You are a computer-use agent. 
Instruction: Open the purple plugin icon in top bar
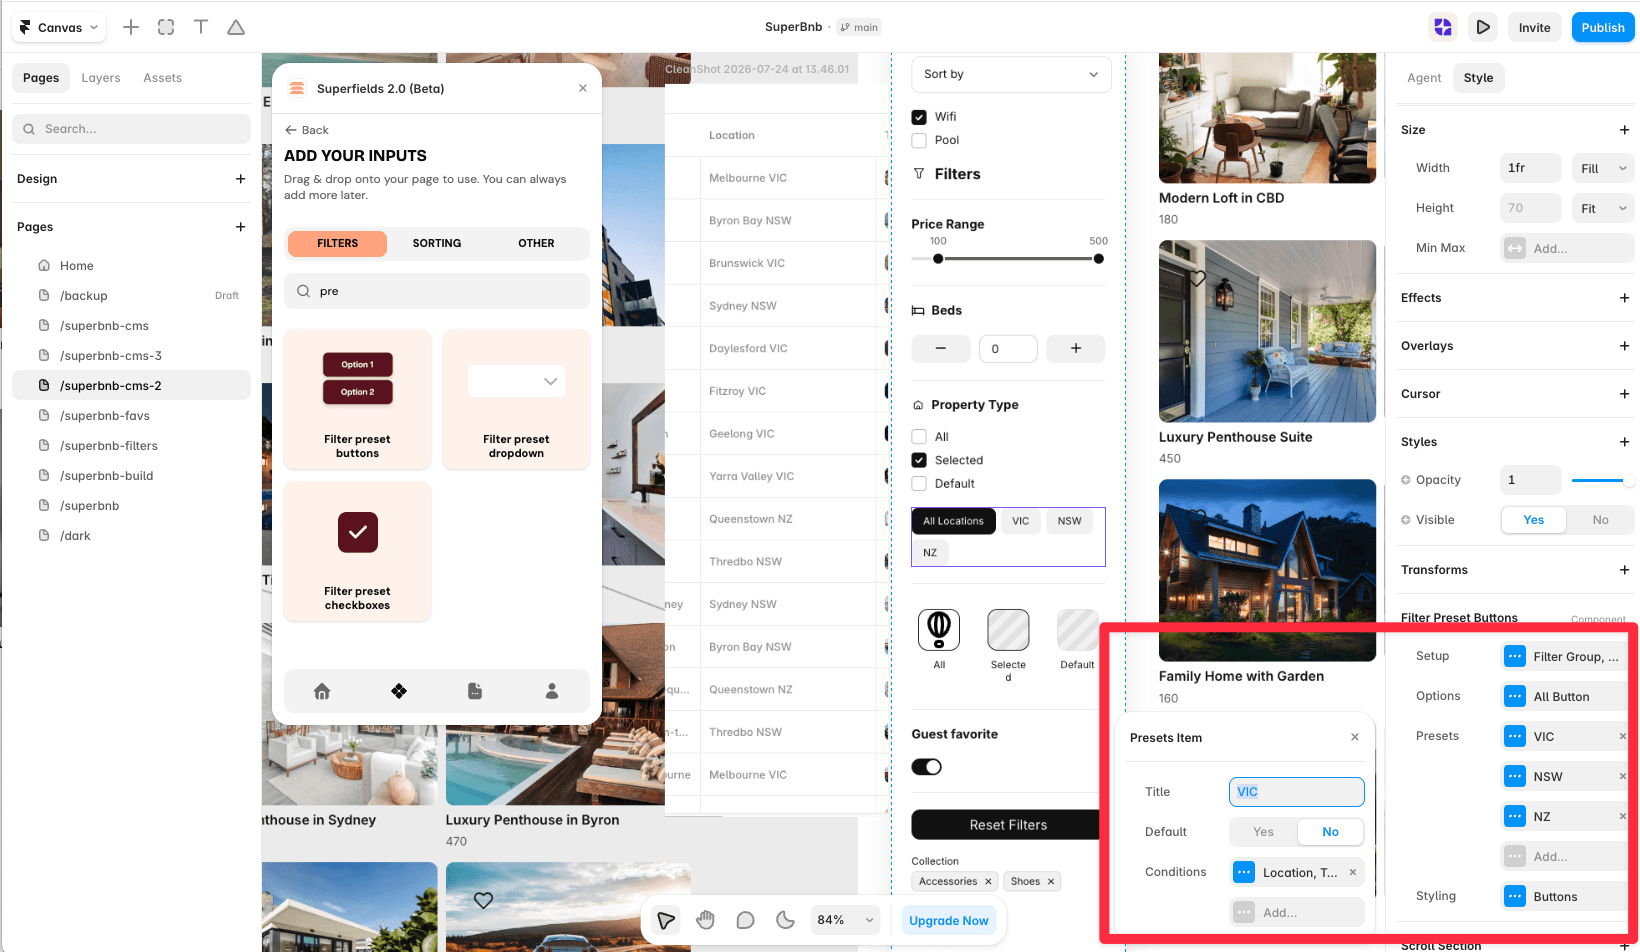pyautogui.click(x=1443, y=27)
